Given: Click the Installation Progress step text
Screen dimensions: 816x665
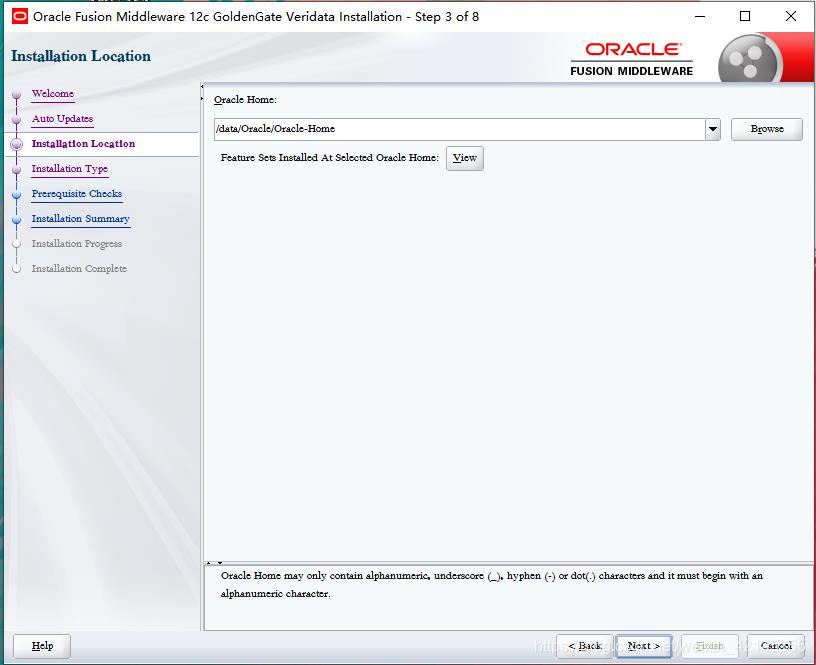Looking at the screenshot, I should 76,244.
